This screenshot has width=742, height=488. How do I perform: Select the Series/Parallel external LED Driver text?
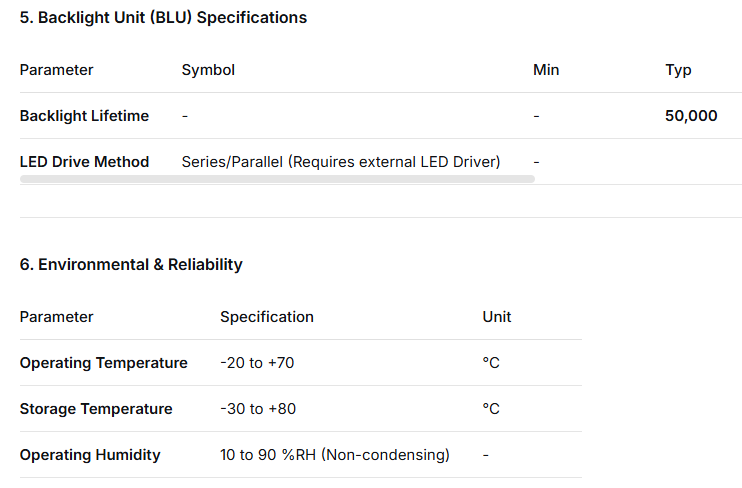click(340, 162)
